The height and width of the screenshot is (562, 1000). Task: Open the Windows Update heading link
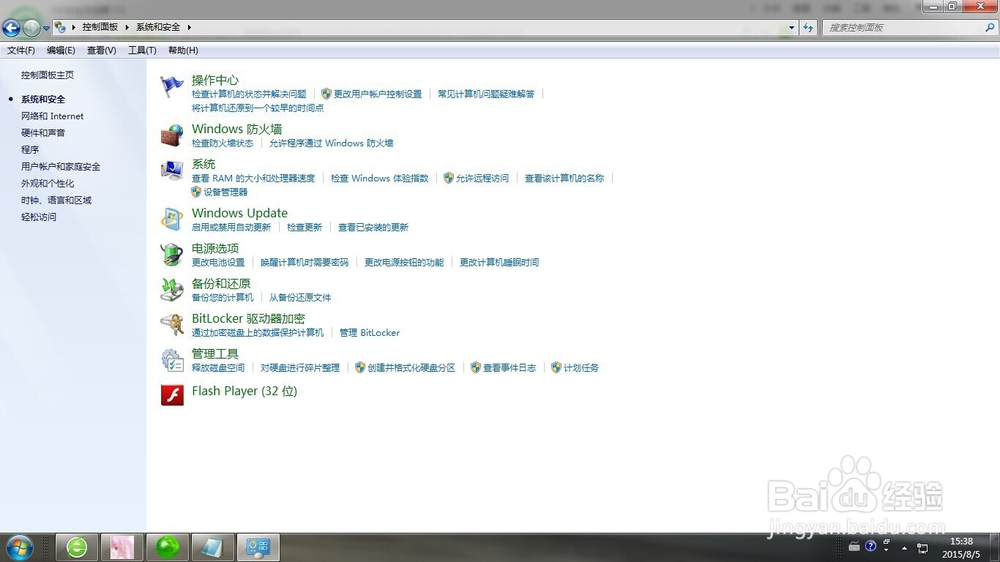point(239,213)
